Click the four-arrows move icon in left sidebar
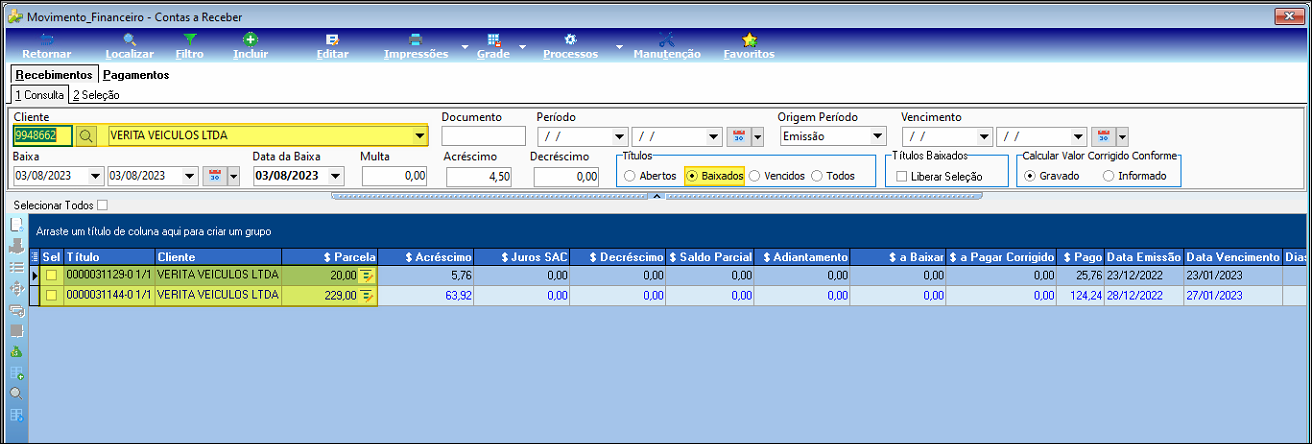The height and width of the screenshot is (444, 1312). (16, 289)
